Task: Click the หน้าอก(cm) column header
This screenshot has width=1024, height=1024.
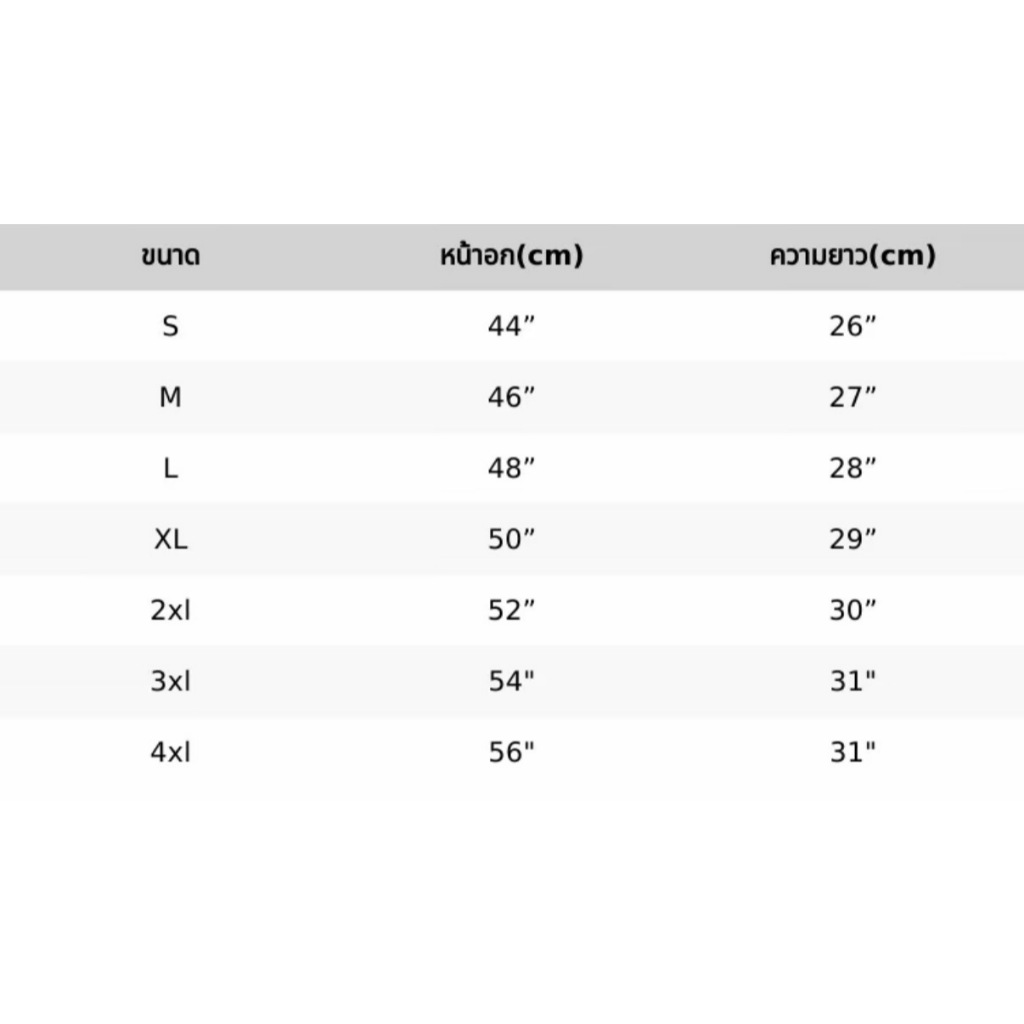Action: 511,256
